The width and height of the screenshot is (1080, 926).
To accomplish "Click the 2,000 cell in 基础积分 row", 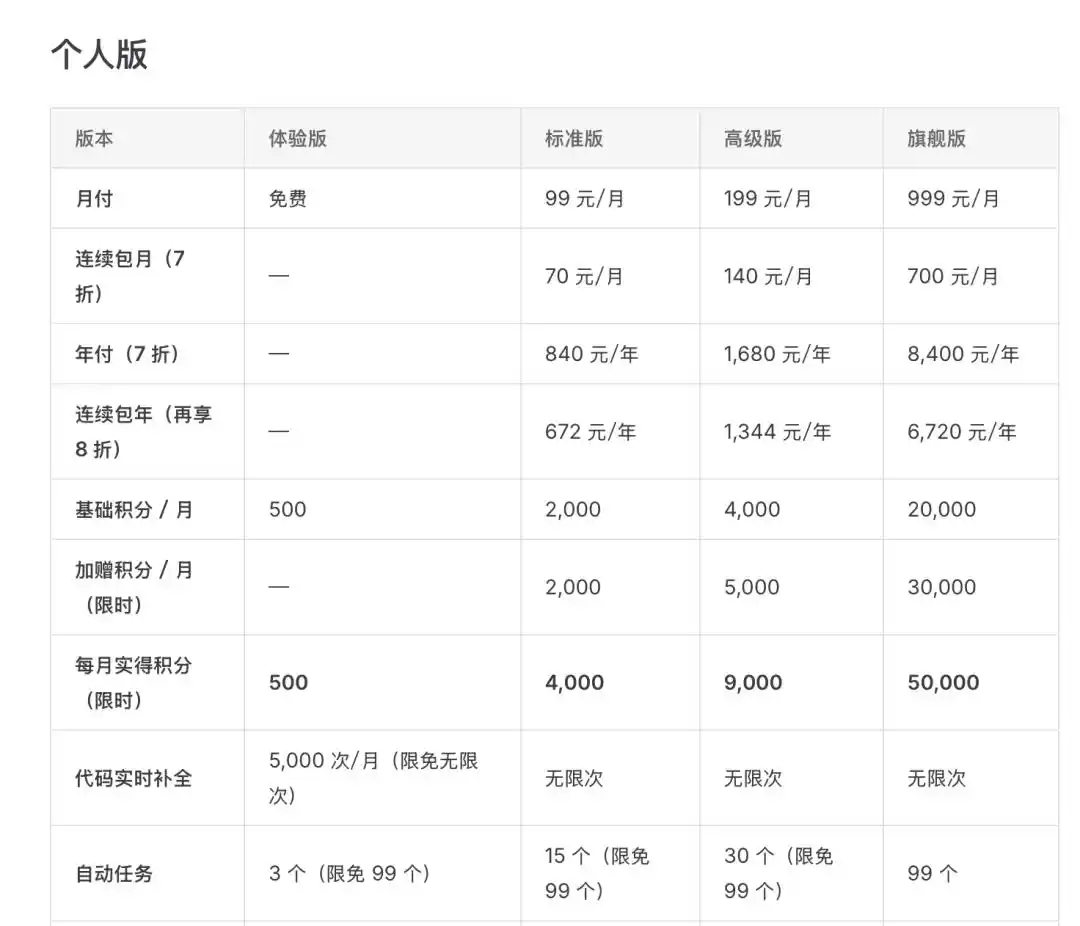I will tap(572, 510).
